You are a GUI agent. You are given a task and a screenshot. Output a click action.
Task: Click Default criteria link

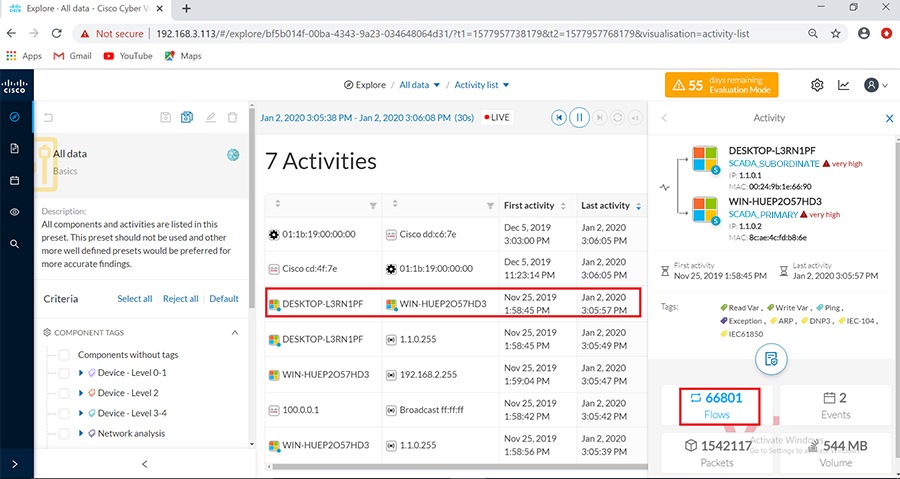pyautogui.click(x=224, y=299)
